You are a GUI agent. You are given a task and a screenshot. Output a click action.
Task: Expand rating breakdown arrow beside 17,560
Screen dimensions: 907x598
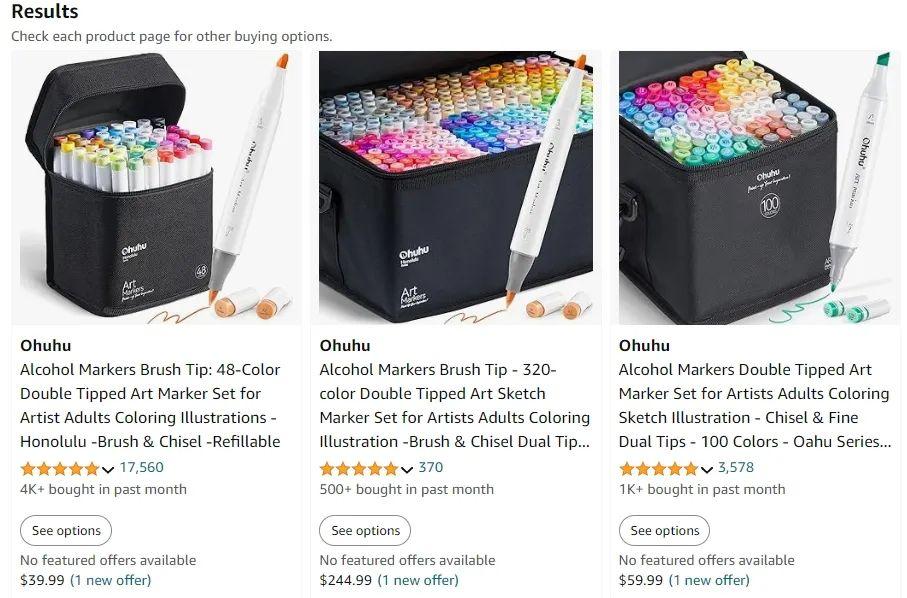click(108, 469)
